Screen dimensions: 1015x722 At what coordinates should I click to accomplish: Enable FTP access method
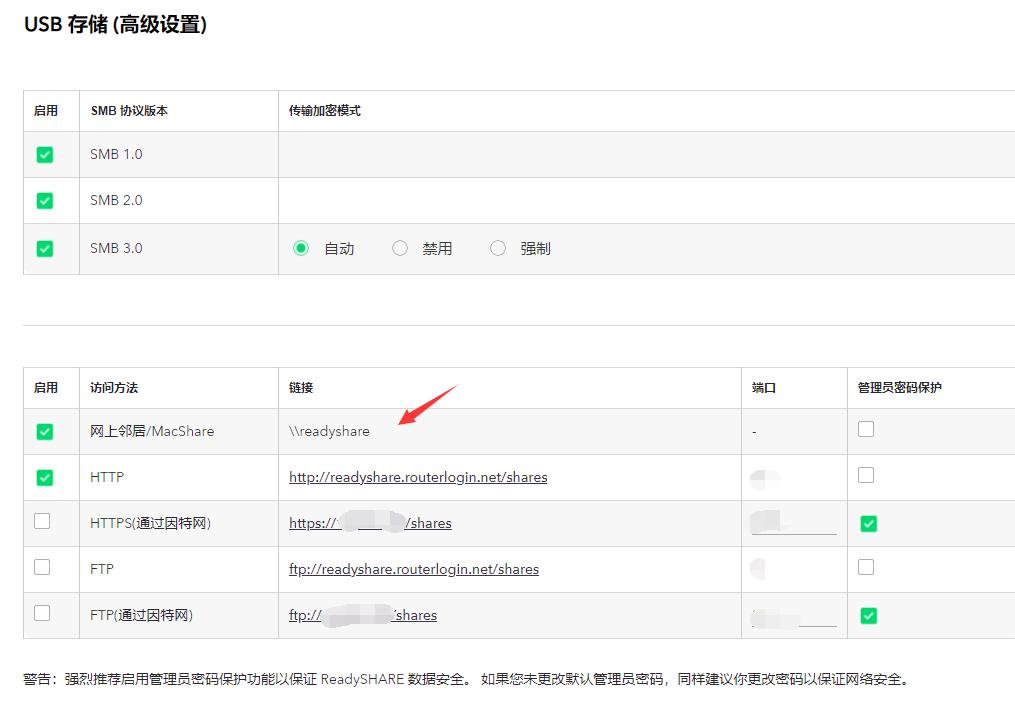[45, 569]
